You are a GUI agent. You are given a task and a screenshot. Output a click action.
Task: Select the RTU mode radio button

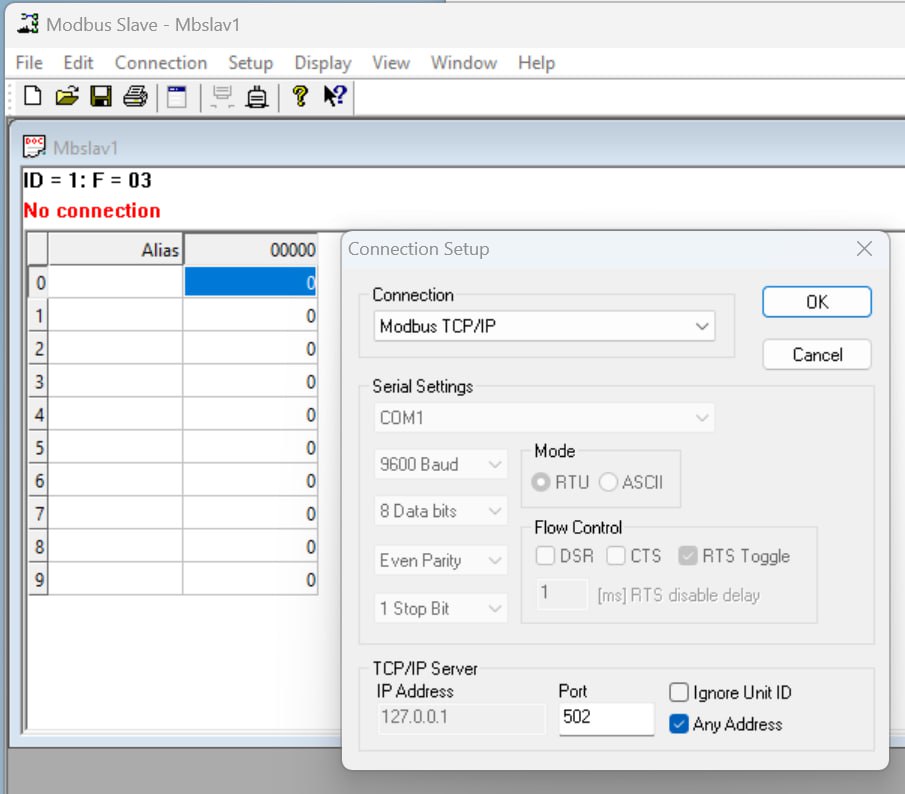pos(541,482)
